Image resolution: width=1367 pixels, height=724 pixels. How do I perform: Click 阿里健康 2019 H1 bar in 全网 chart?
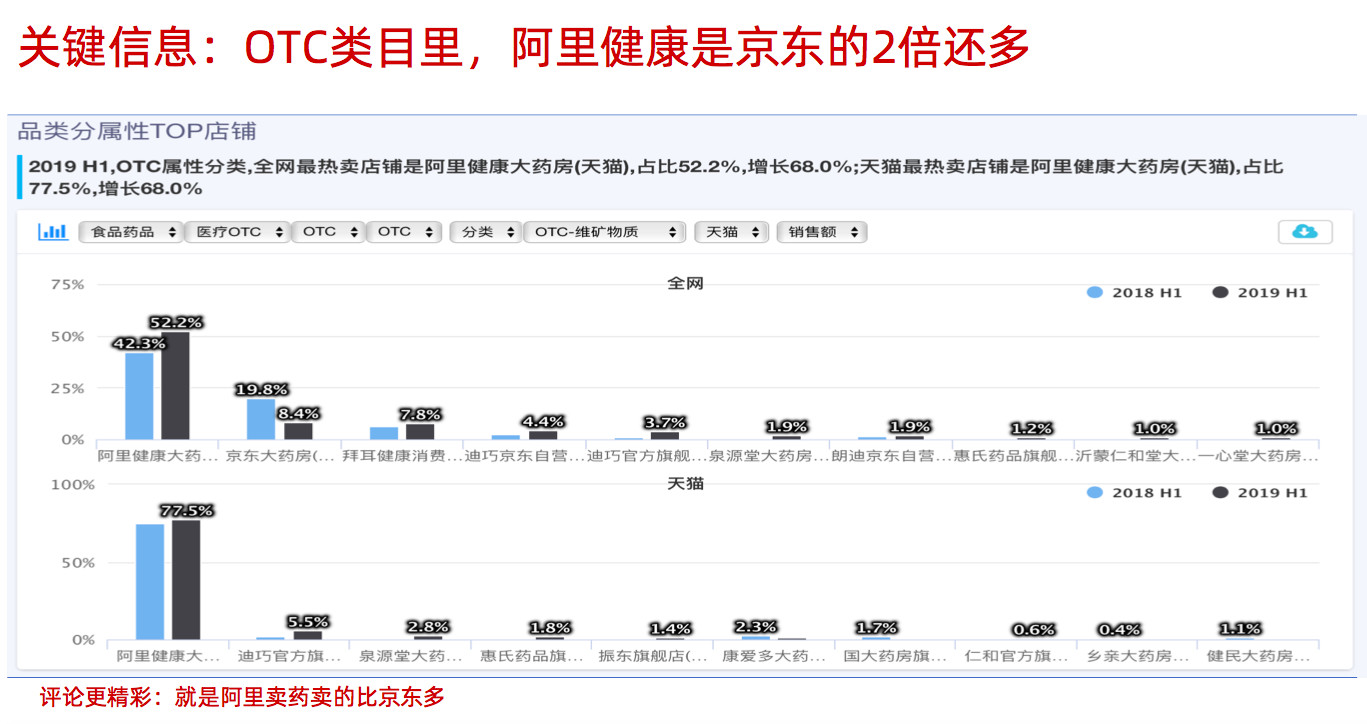[x=175, y=385]
